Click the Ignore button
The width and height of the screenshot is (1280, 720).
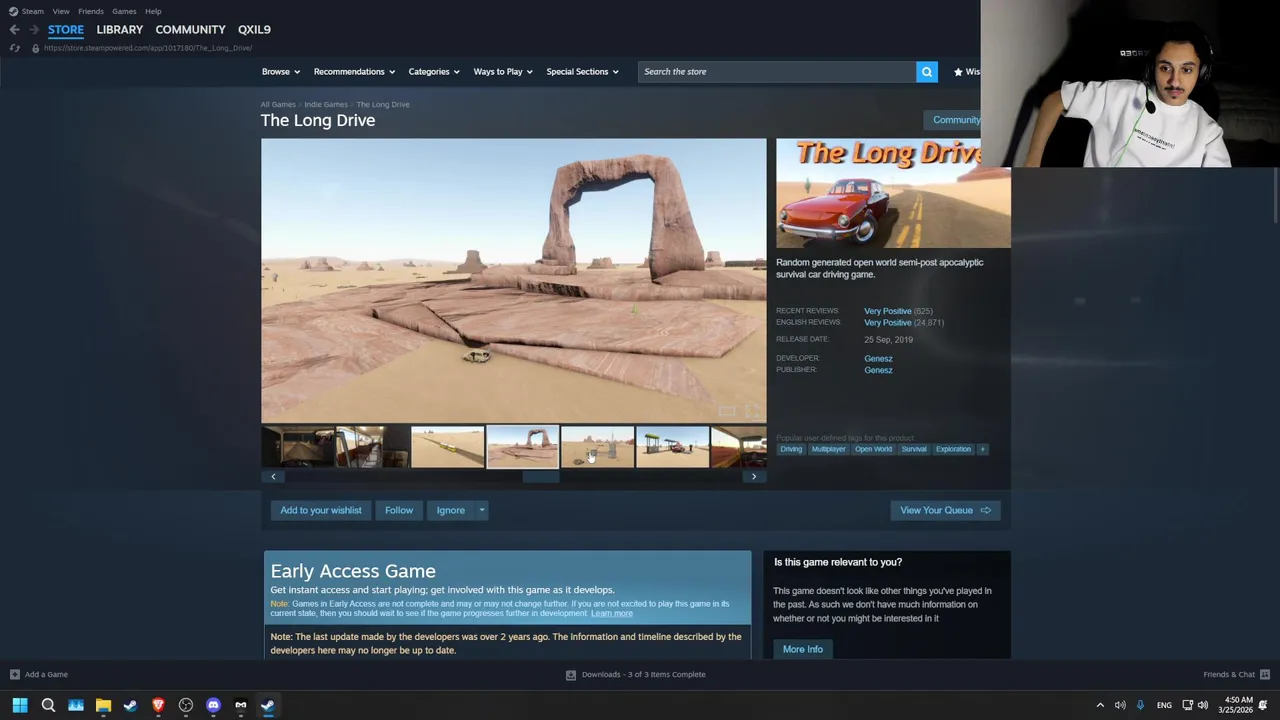(451, 510)
